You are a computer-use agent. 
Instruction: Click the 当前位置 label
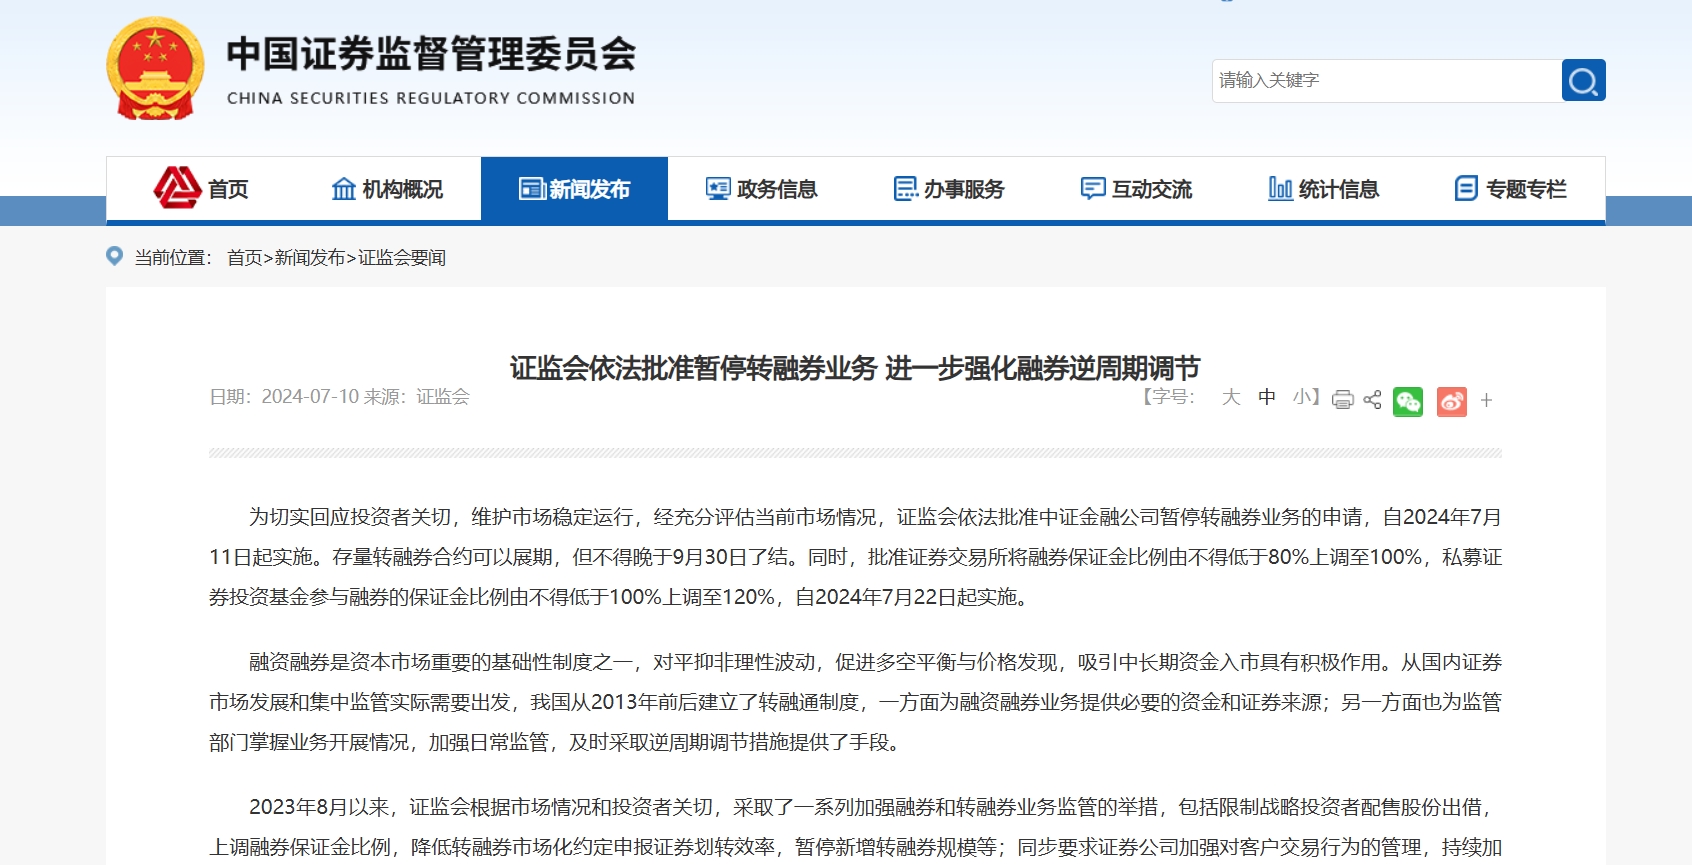pyautogui.click(x=174, y=258)
